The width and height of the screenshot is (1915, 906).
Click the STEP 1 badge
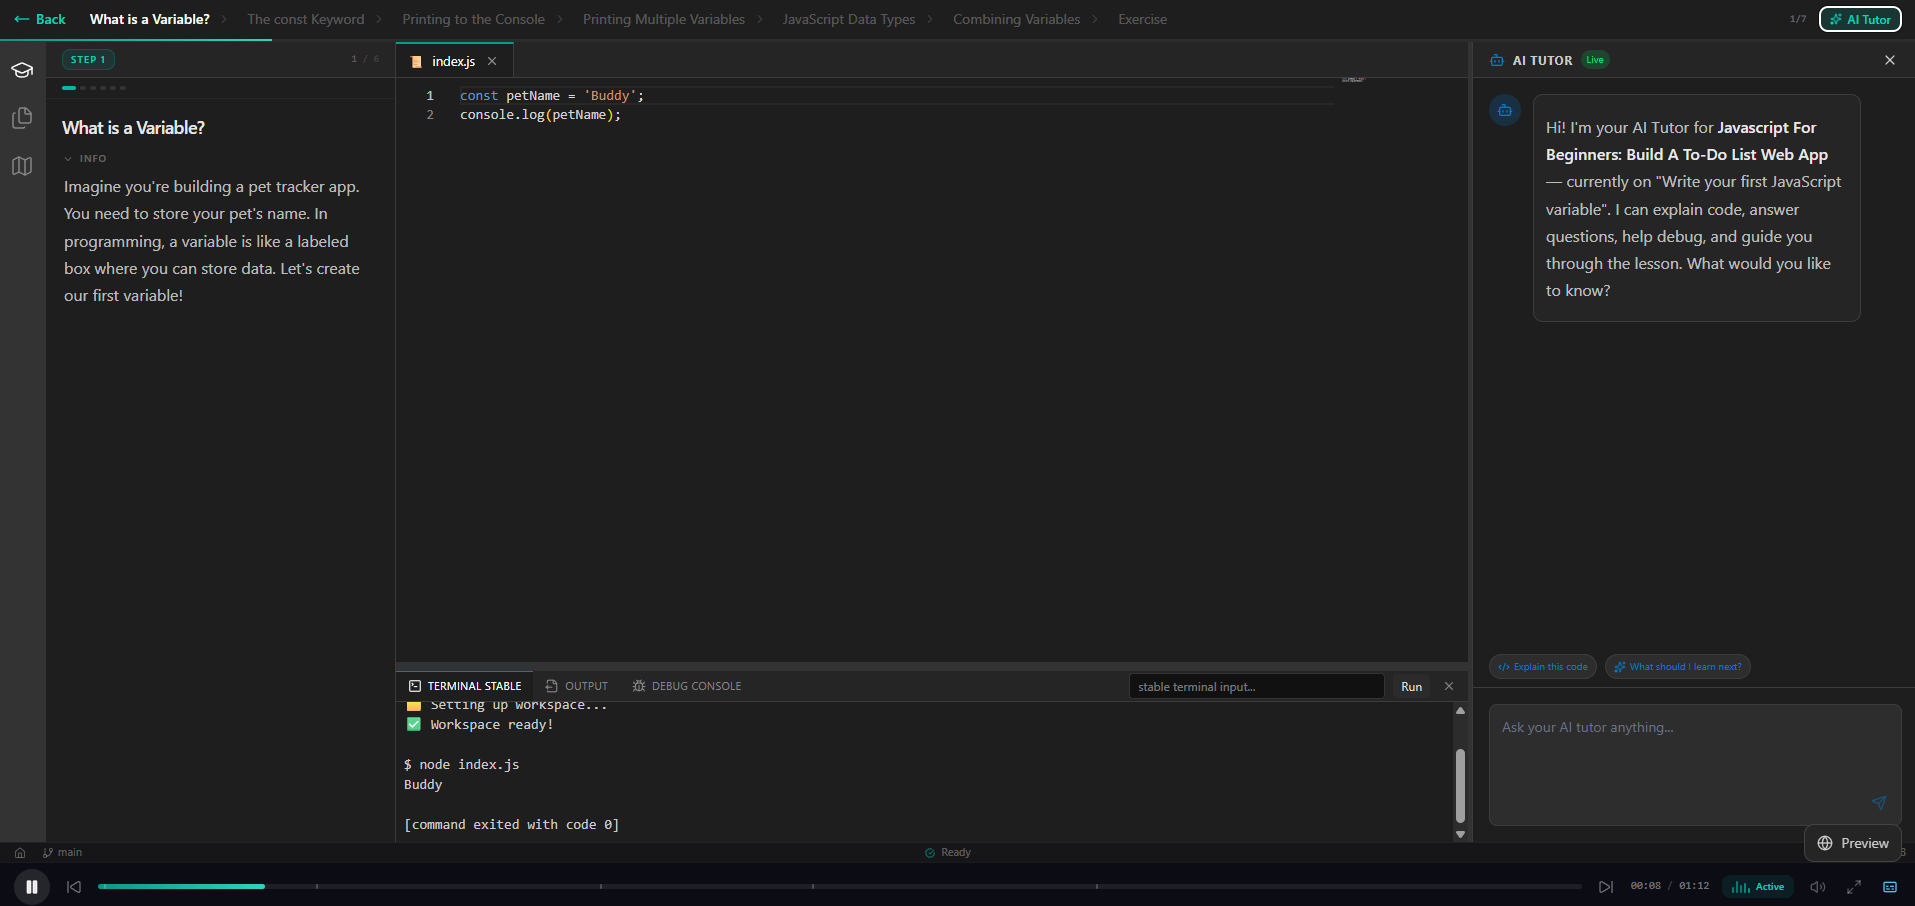88,60
